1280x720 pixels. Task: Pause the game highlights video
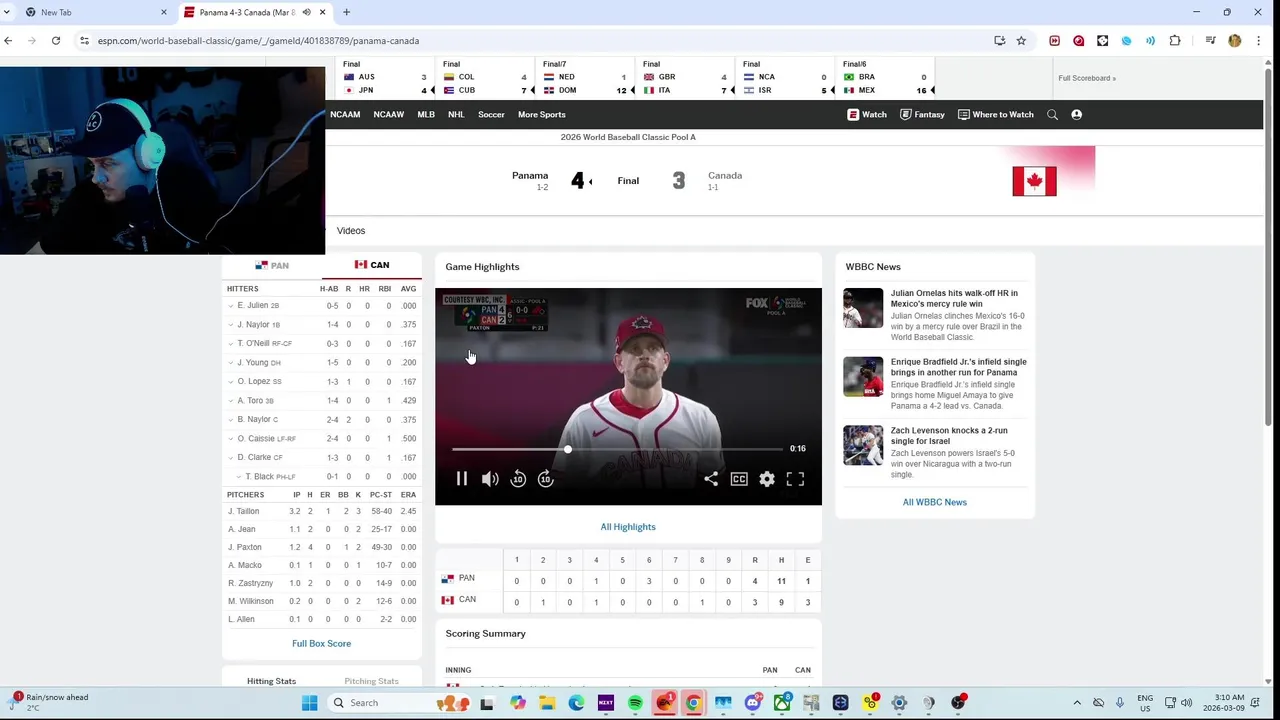coord(461,479)
